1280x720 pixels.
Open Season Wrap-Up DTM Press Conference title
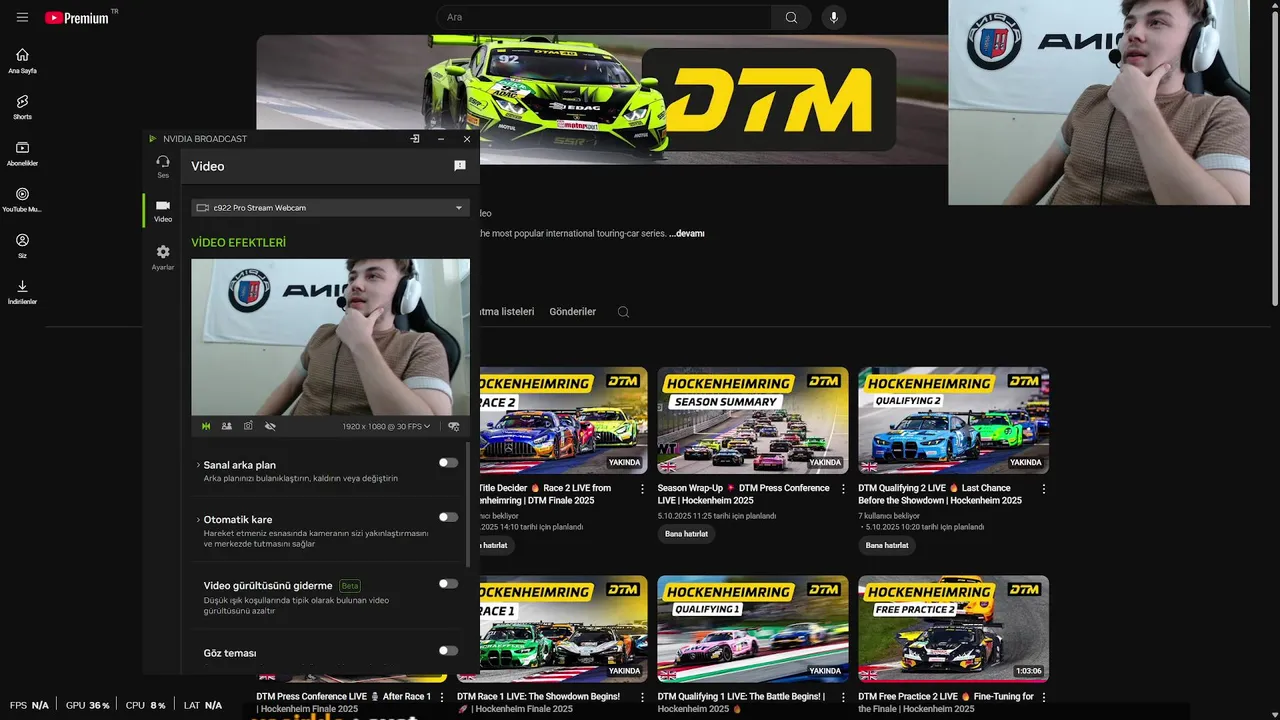743,494
